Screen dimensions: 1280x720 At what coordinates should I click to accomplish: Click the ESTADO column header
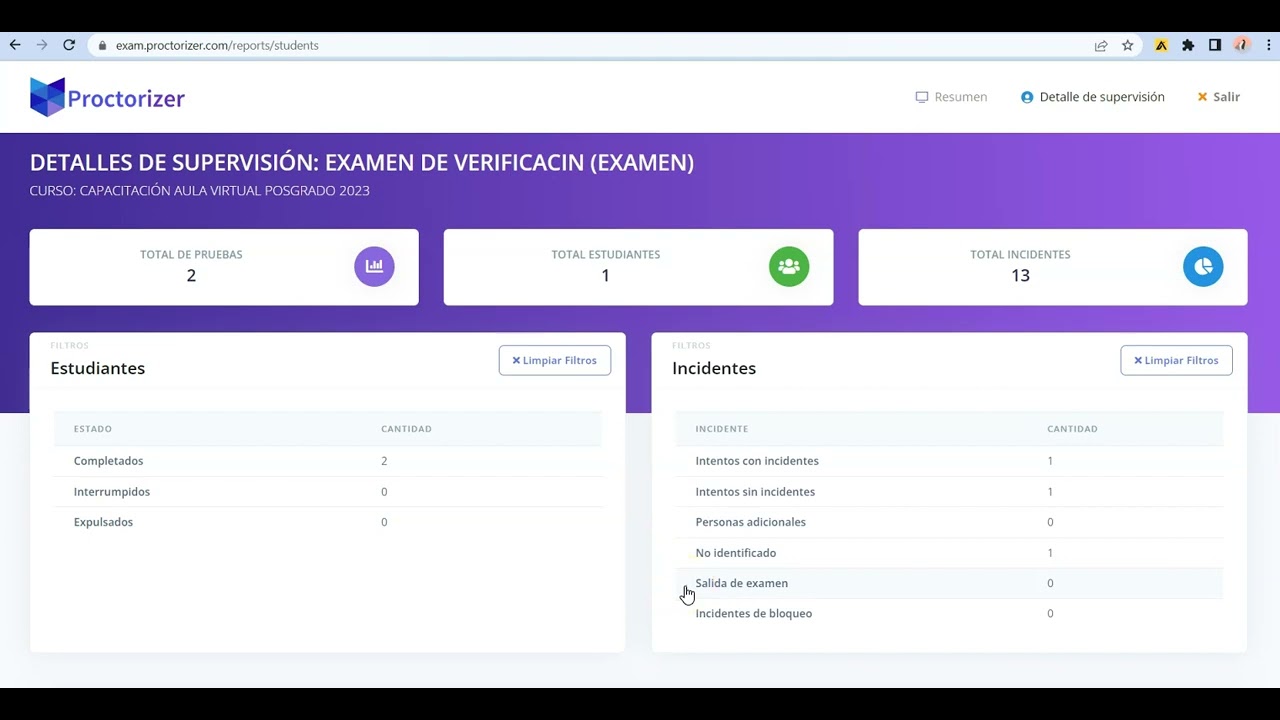pos(93,429)
